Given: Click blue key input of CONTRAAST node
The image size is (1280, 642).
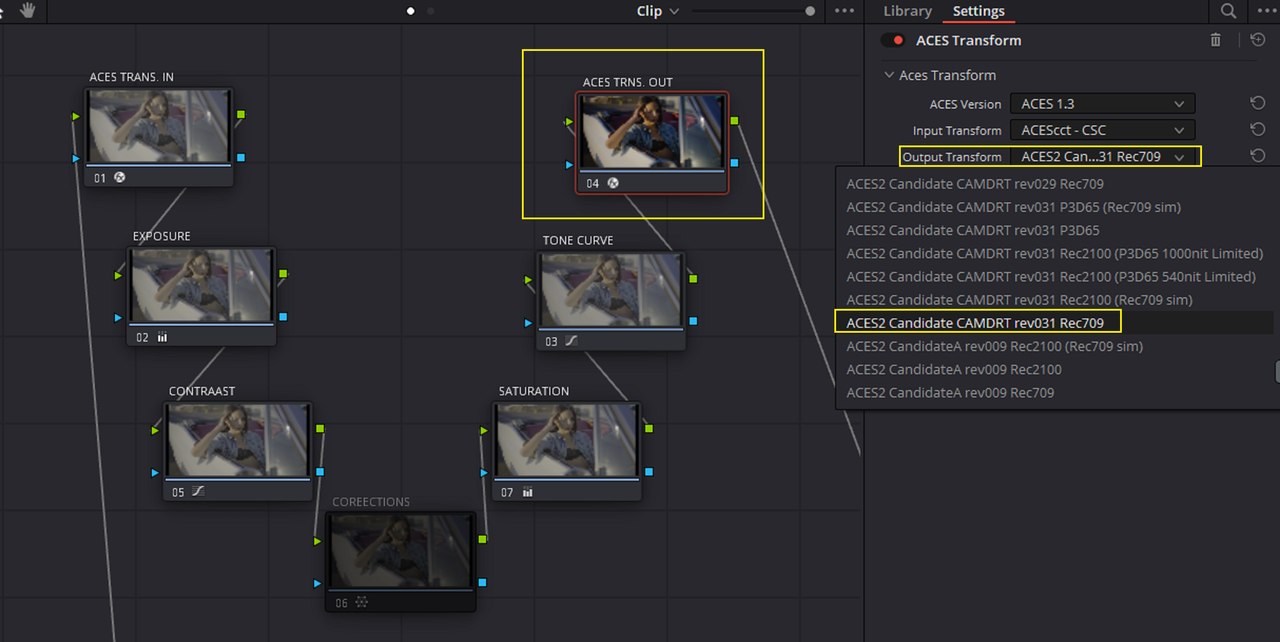Looking at the screenshot, I should (x=155, y=472).
